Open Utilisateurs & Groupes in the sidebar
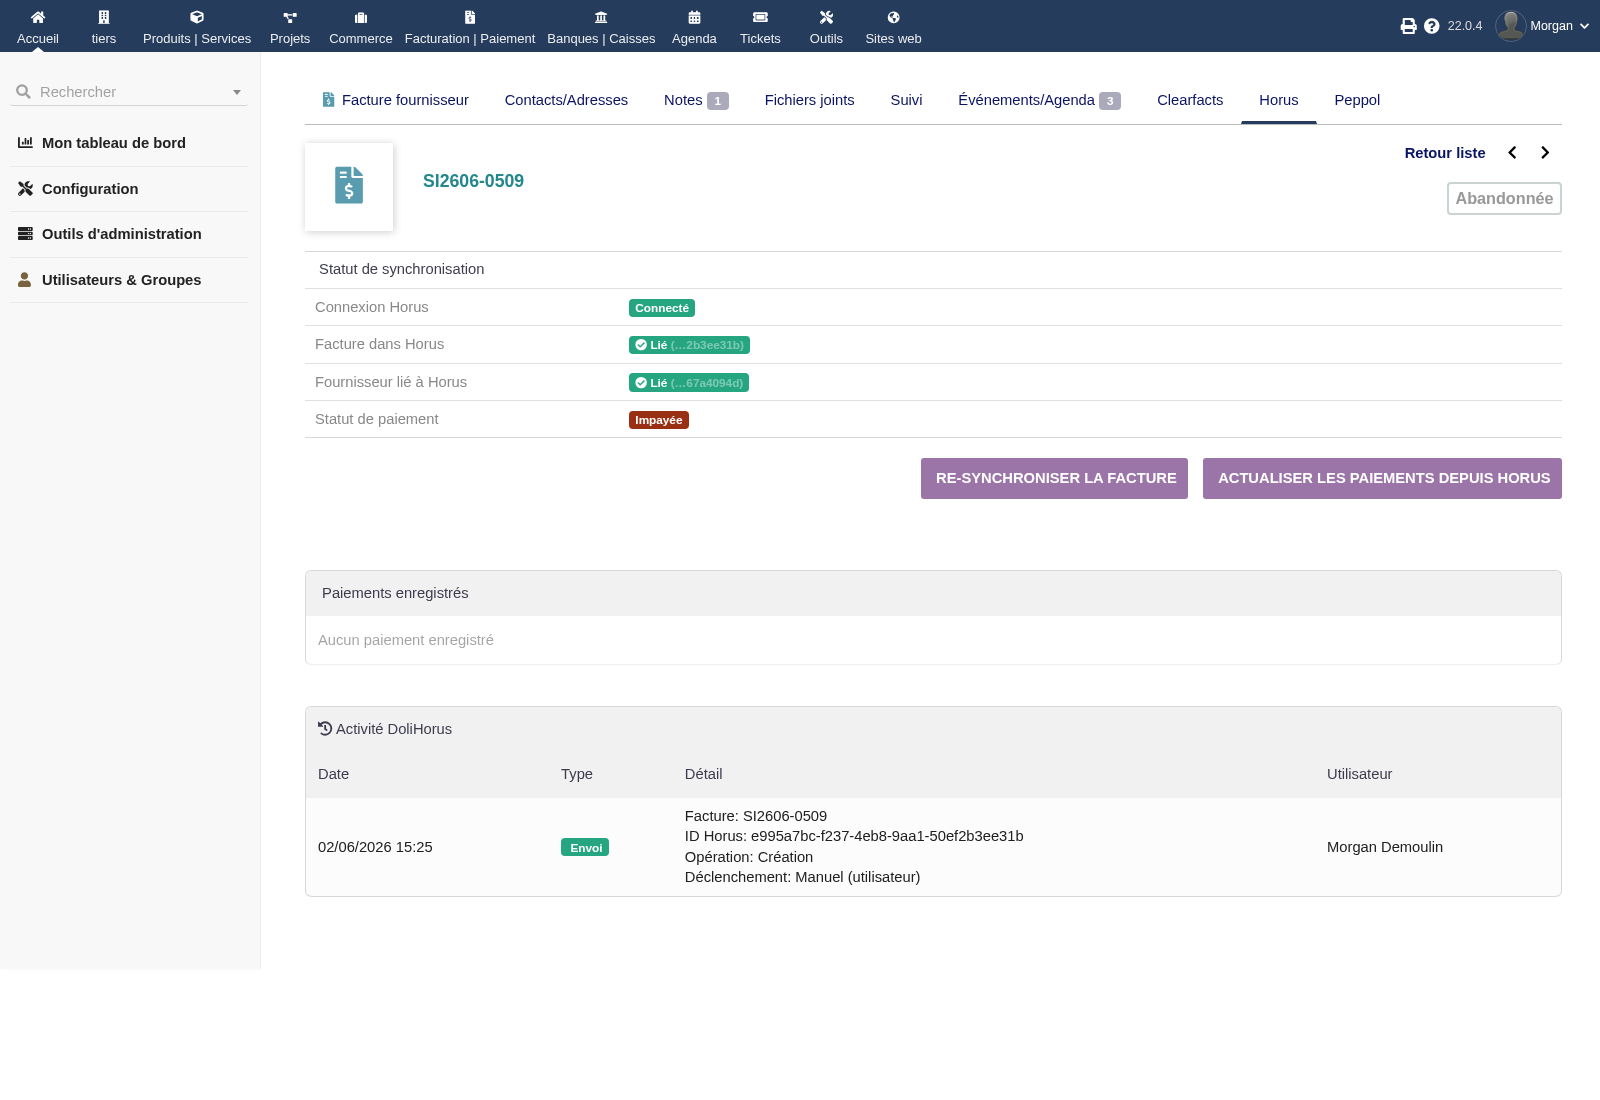1600x1100 pixels. (121, 280)
